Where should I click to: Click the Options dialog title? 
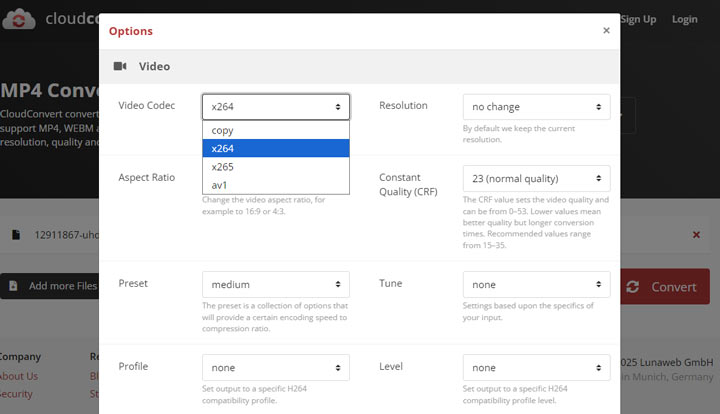[131, 31]
